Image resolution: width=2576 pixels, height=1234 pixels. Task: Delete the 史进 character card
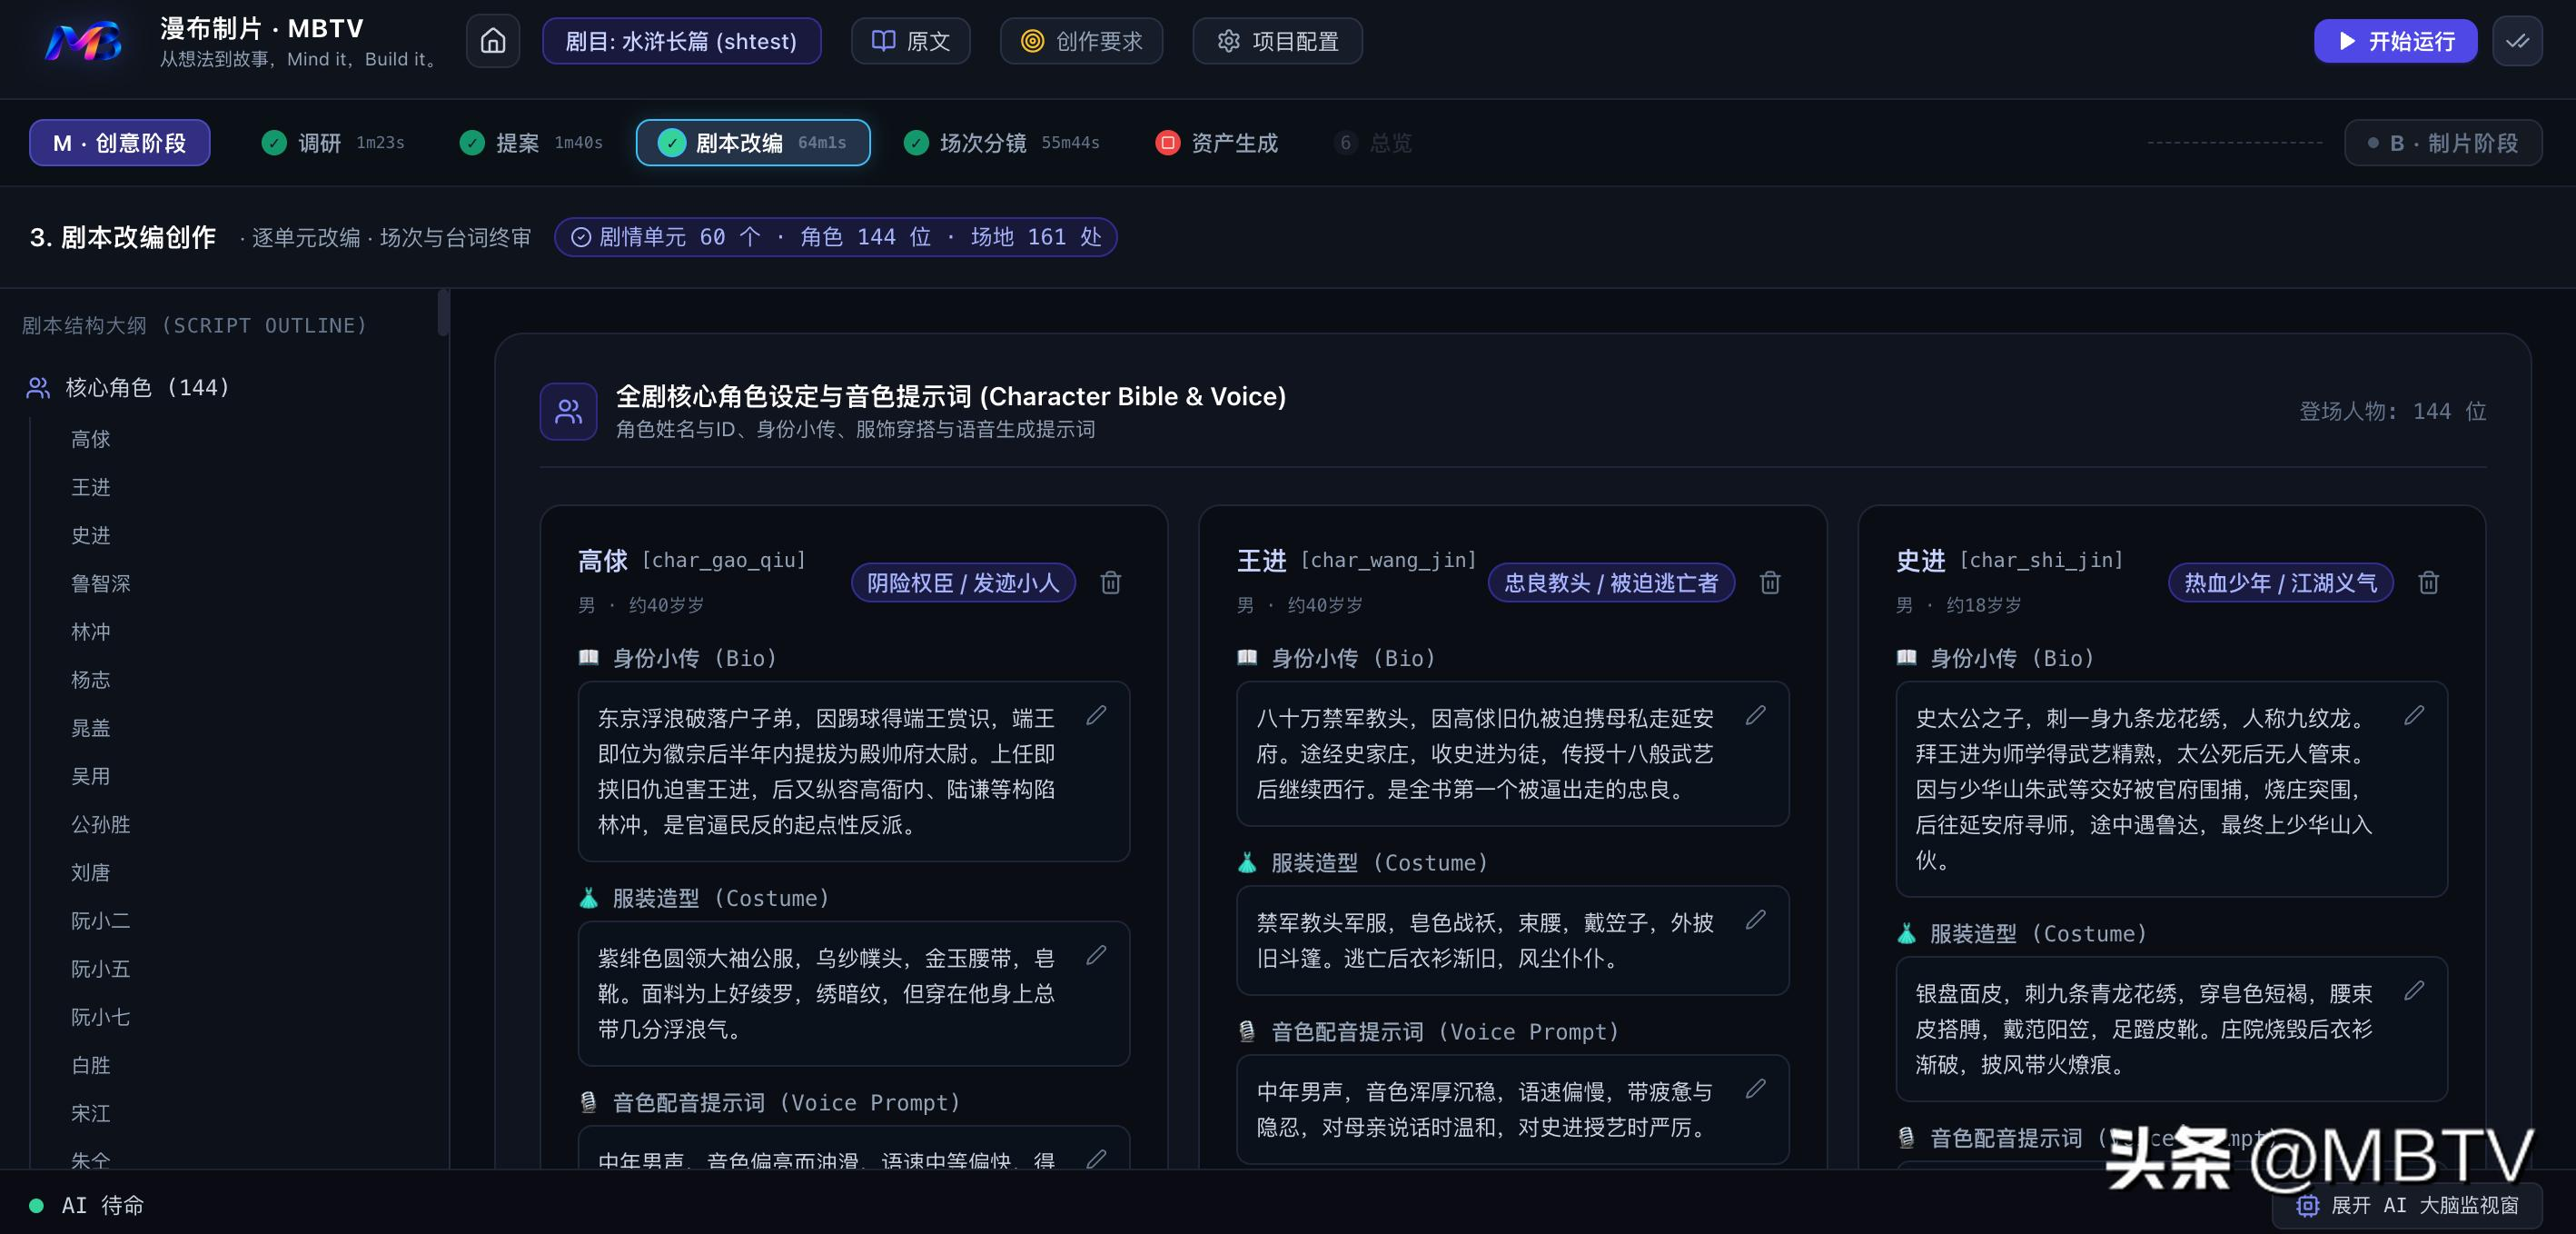point(2428,582)
